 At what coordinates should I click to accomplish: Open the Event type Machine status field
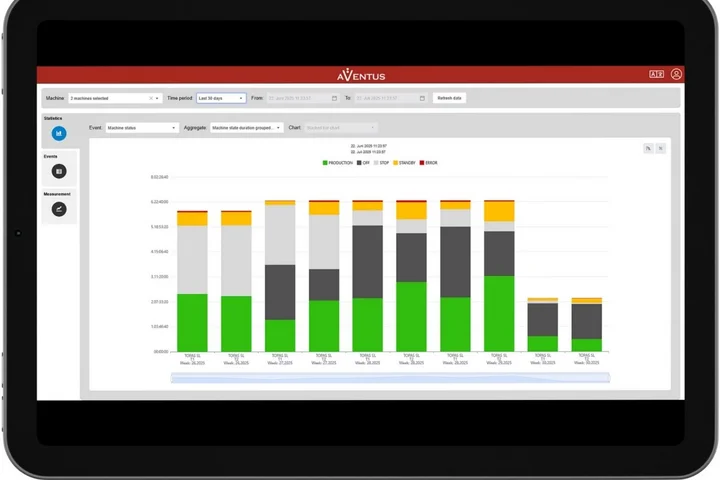pyautogui.click(x=141, y=128)
